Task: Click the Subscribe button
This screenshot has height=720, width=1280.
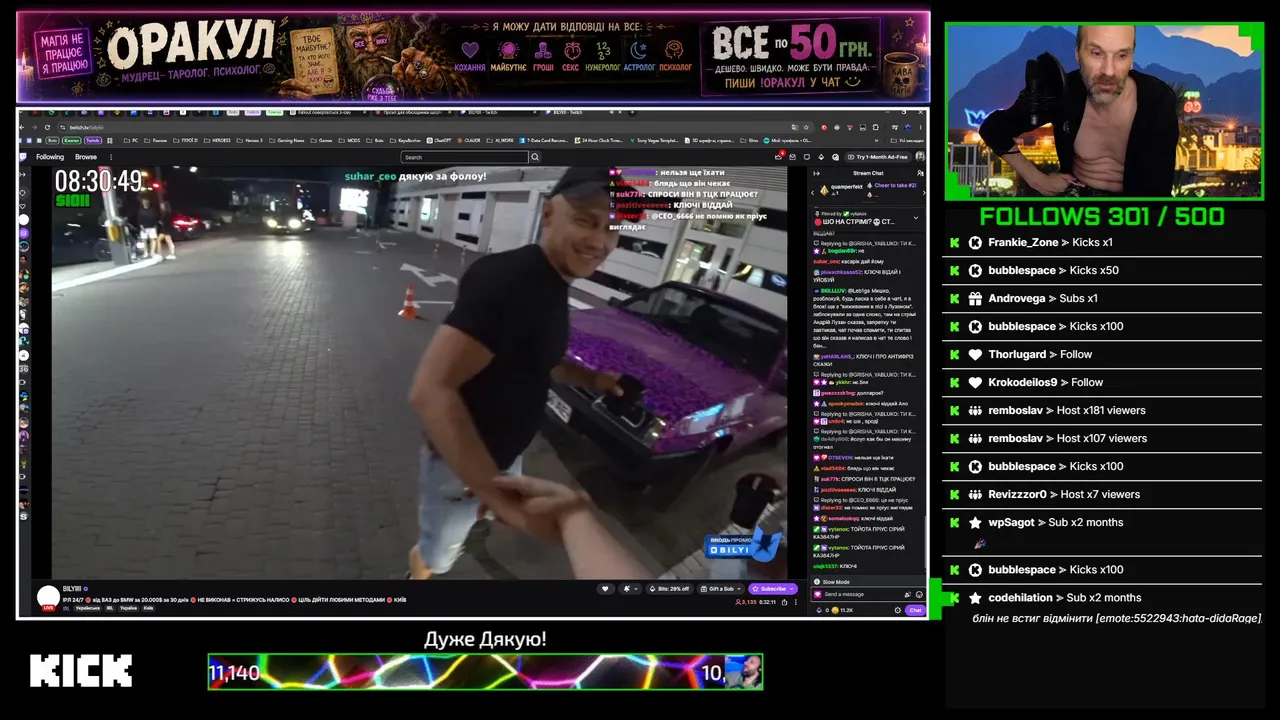Action: point(773,589)
